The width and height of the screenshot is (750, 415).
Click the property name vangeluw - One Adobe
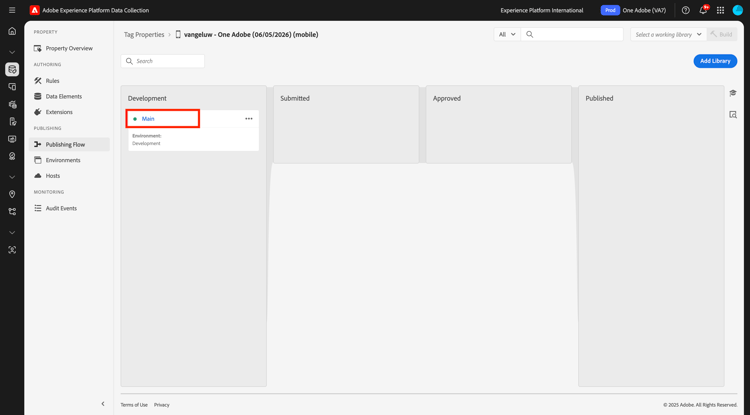click(x=251, y=34)
